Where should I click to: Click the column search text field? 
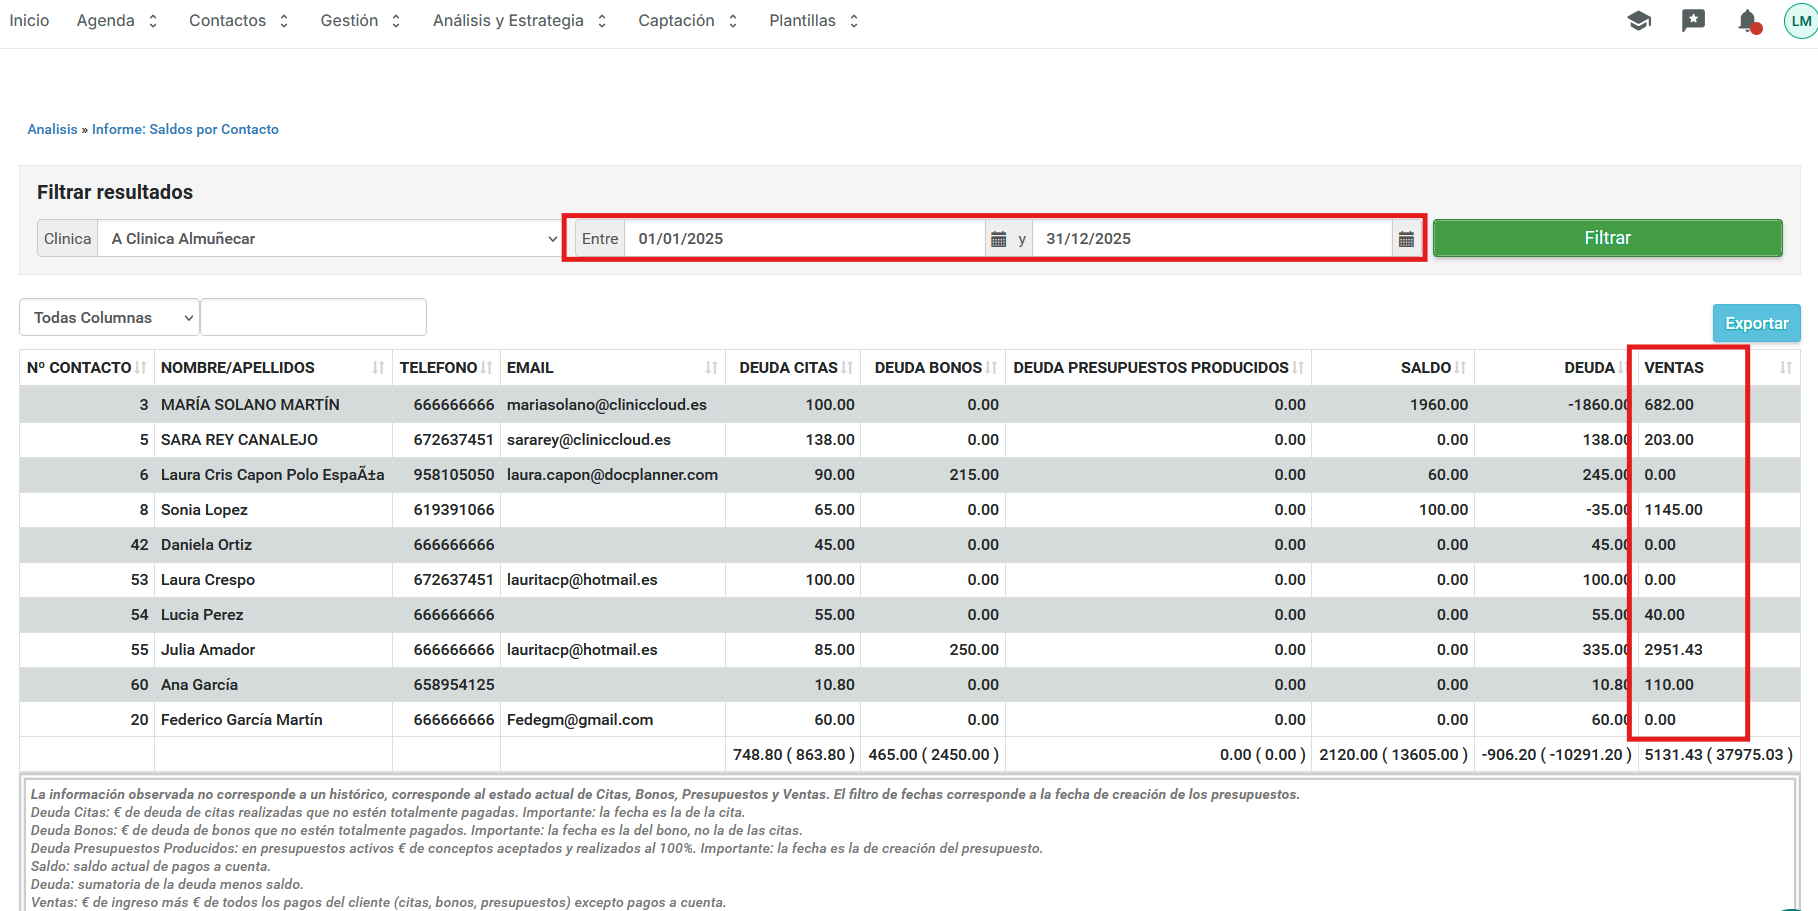click(x=313, y=318)
